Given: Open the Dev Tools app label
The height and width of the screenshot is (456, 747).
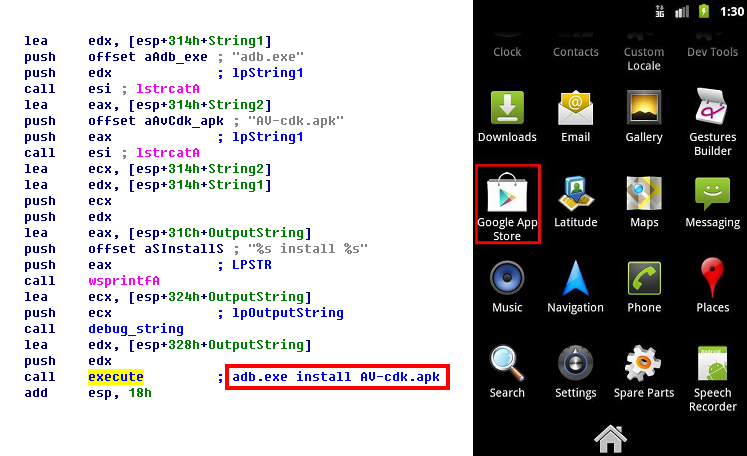Looking at the screenshot, I should point(712,51).
